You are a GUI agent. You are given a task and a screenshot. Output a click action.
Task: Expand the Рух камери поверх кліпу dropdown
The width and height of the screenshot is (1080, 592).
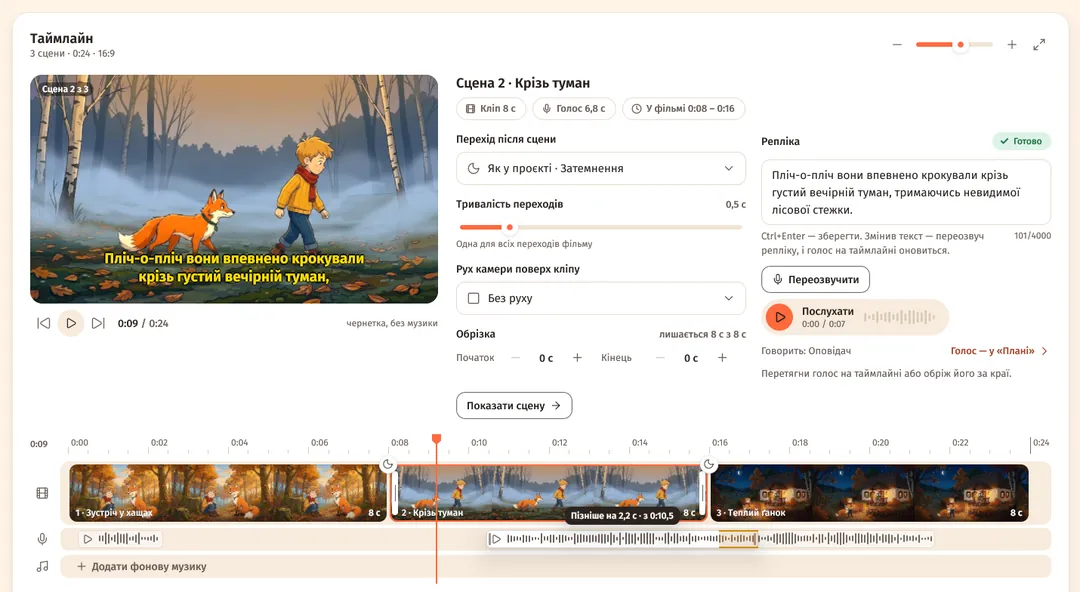point(601,298)
